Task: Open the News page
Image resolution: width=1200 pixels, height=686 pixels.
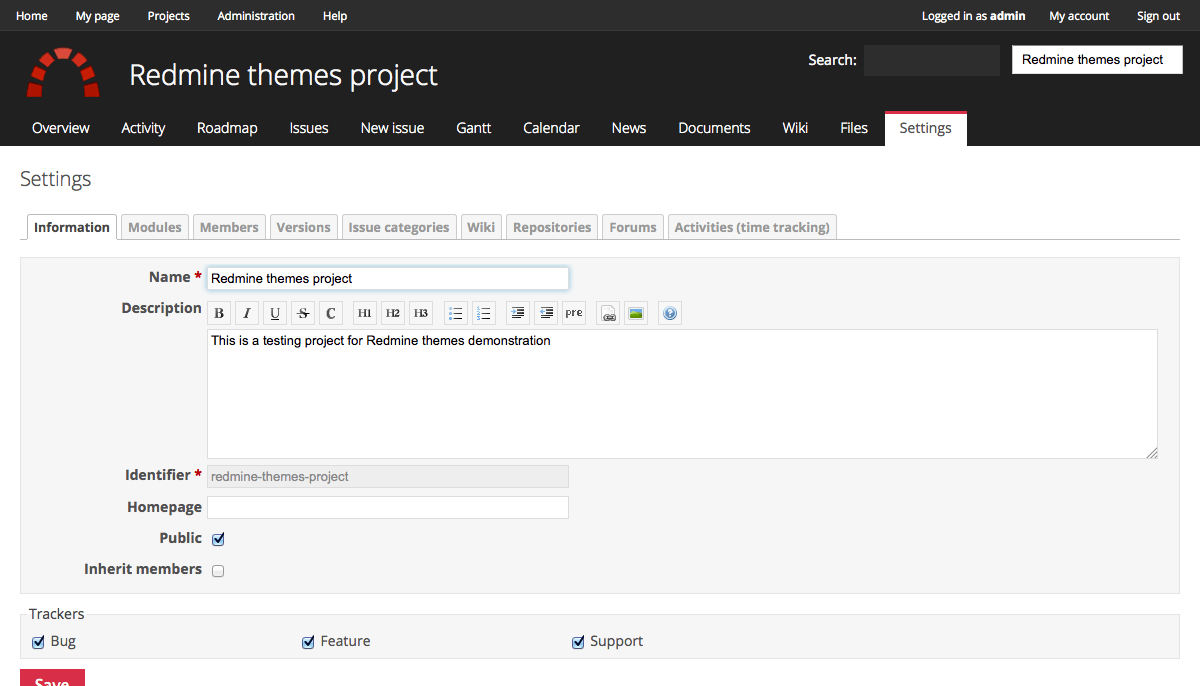Action: point(629,128)
